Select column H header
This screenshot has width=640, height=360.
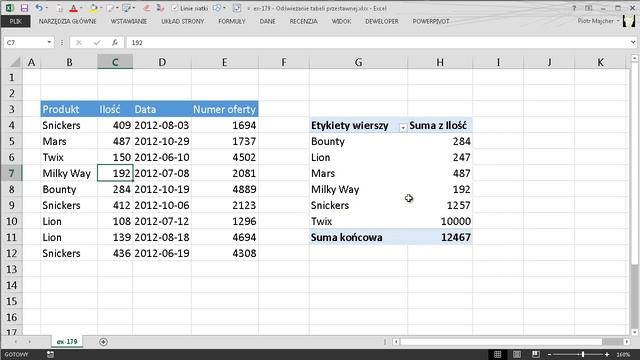point(440,62)
